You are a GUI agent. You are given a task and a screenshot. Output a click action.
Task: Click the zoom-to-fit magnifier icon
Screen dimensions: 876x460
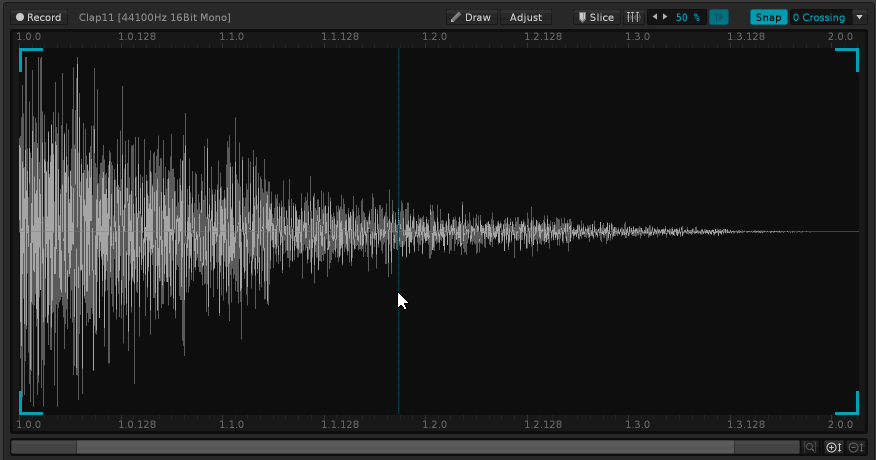click(x=810, y=447)
